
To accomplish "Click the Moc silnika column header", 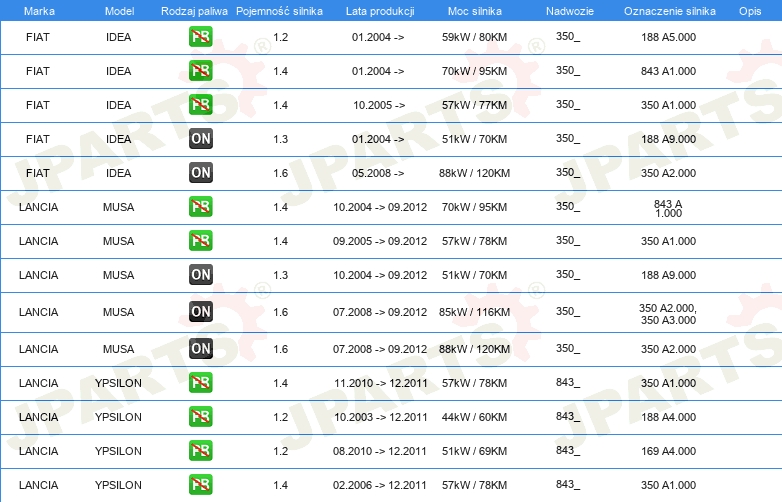I will click(x=474, y=11).
